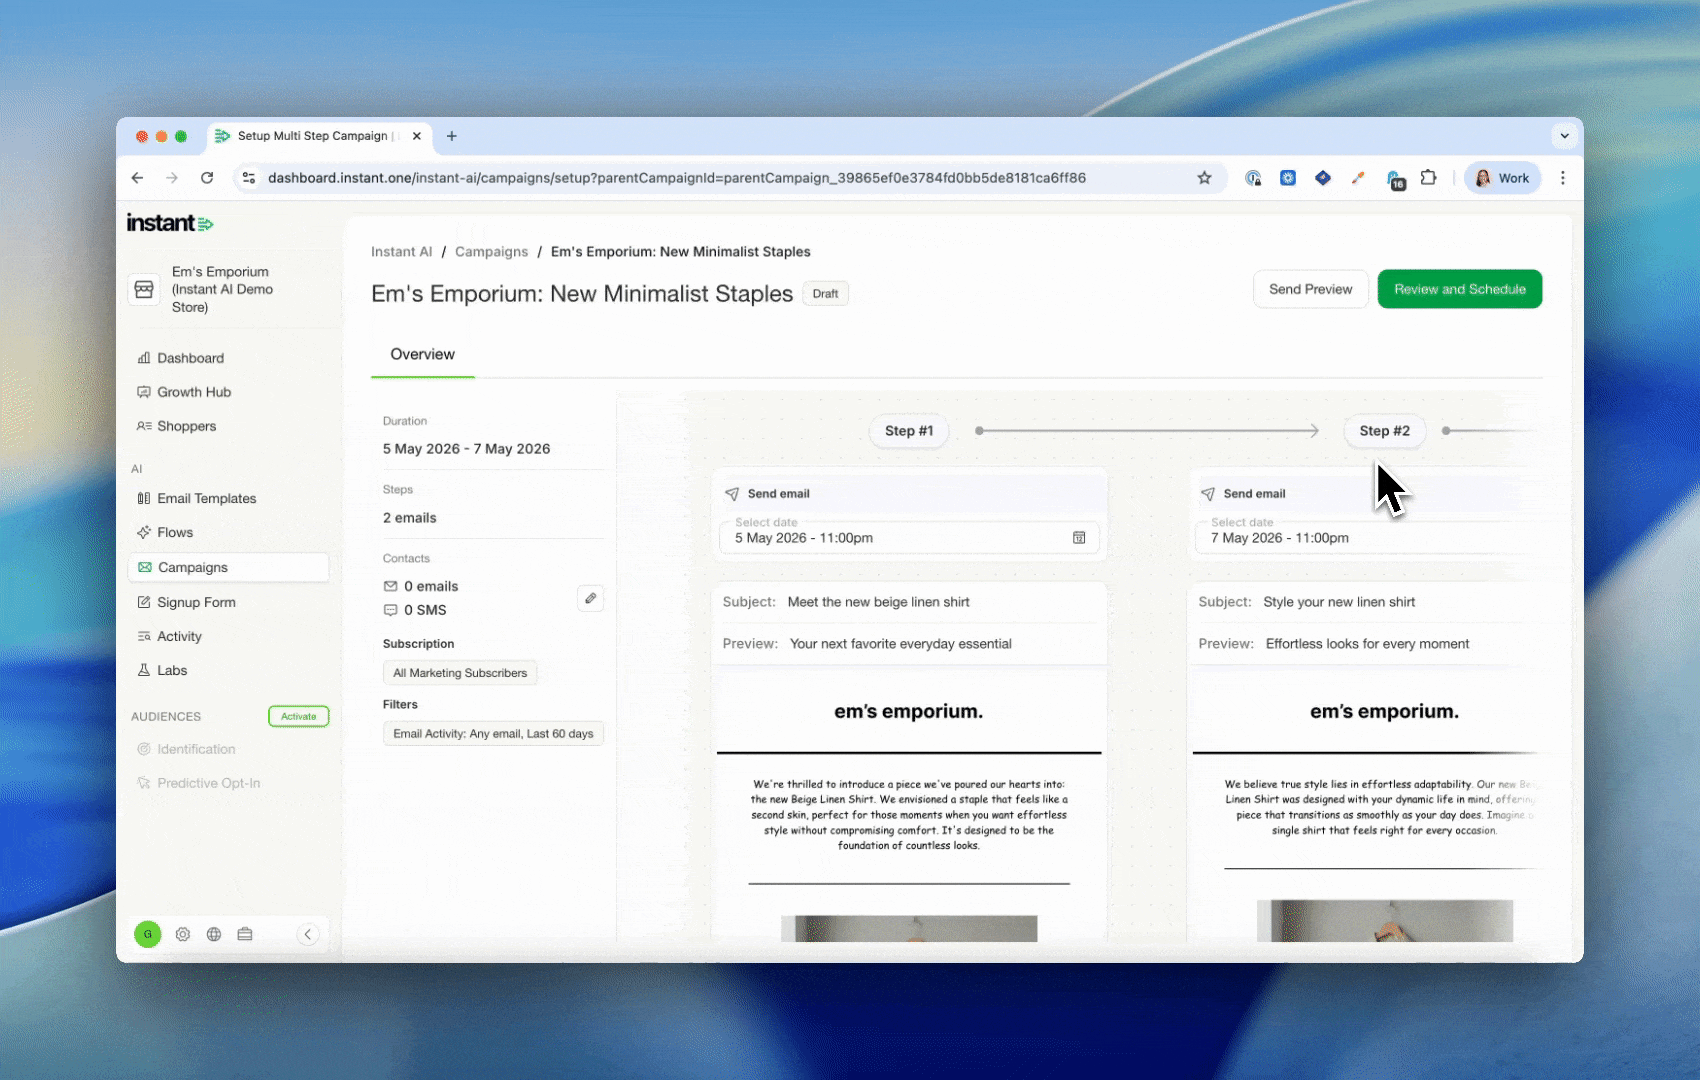The image size is (1700, 1080).
Task: Click the Step #1 Send email header
Action: (909, 494)
